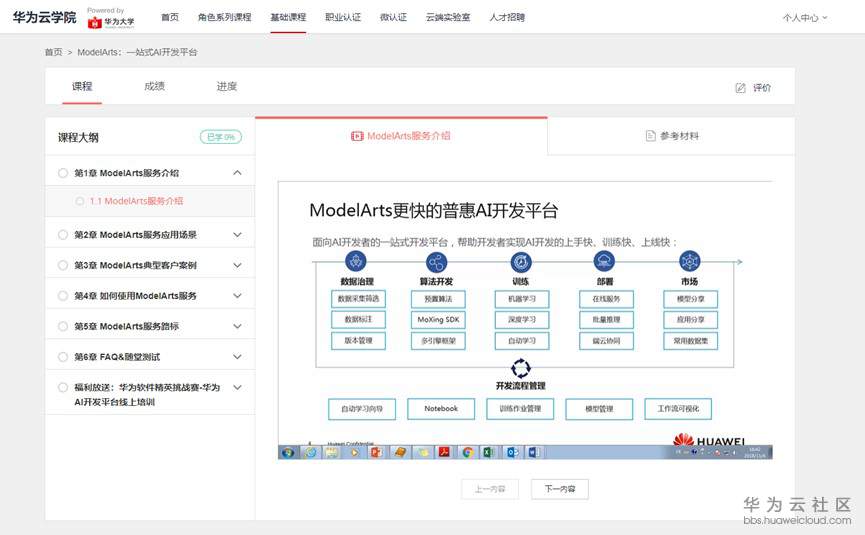Switch to the 课程 tab

click(82, 86)
